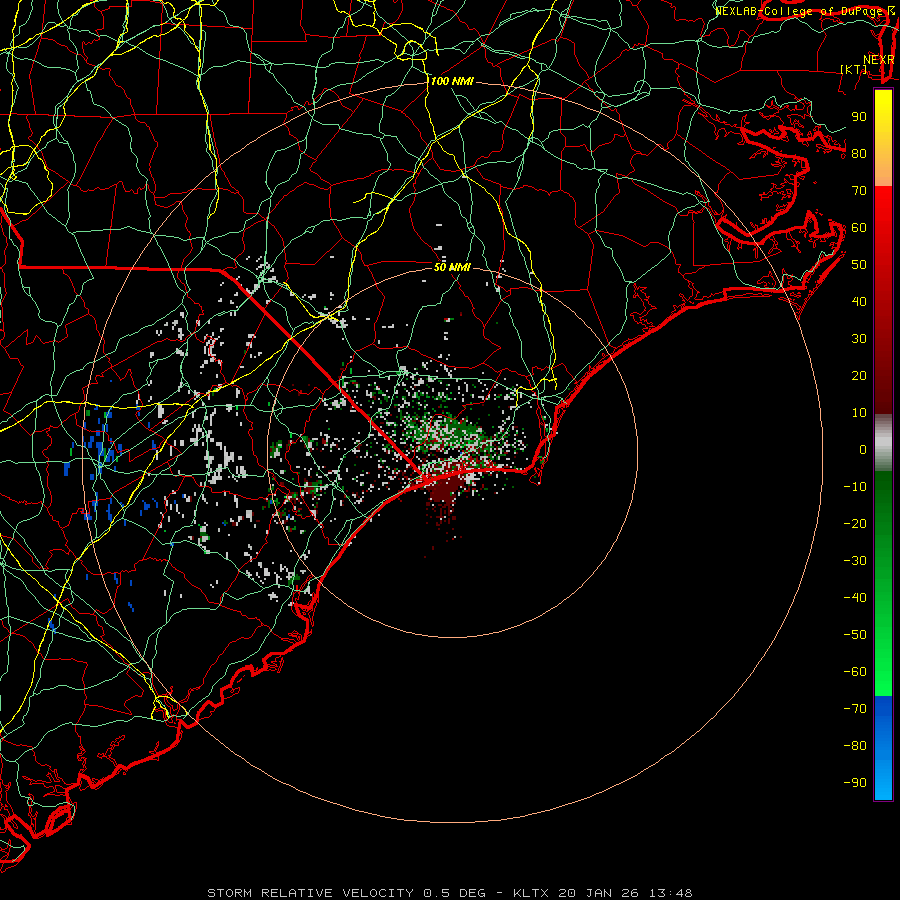
Task: Click the 70 value on the velocity scale
Action: pos(859,191)
